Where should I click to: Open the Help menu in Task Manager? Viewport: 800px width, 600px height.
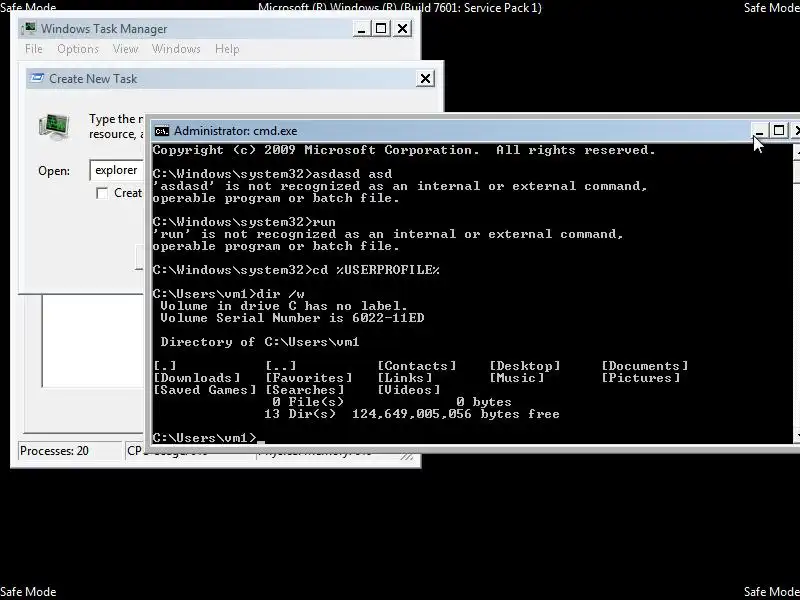227,49
